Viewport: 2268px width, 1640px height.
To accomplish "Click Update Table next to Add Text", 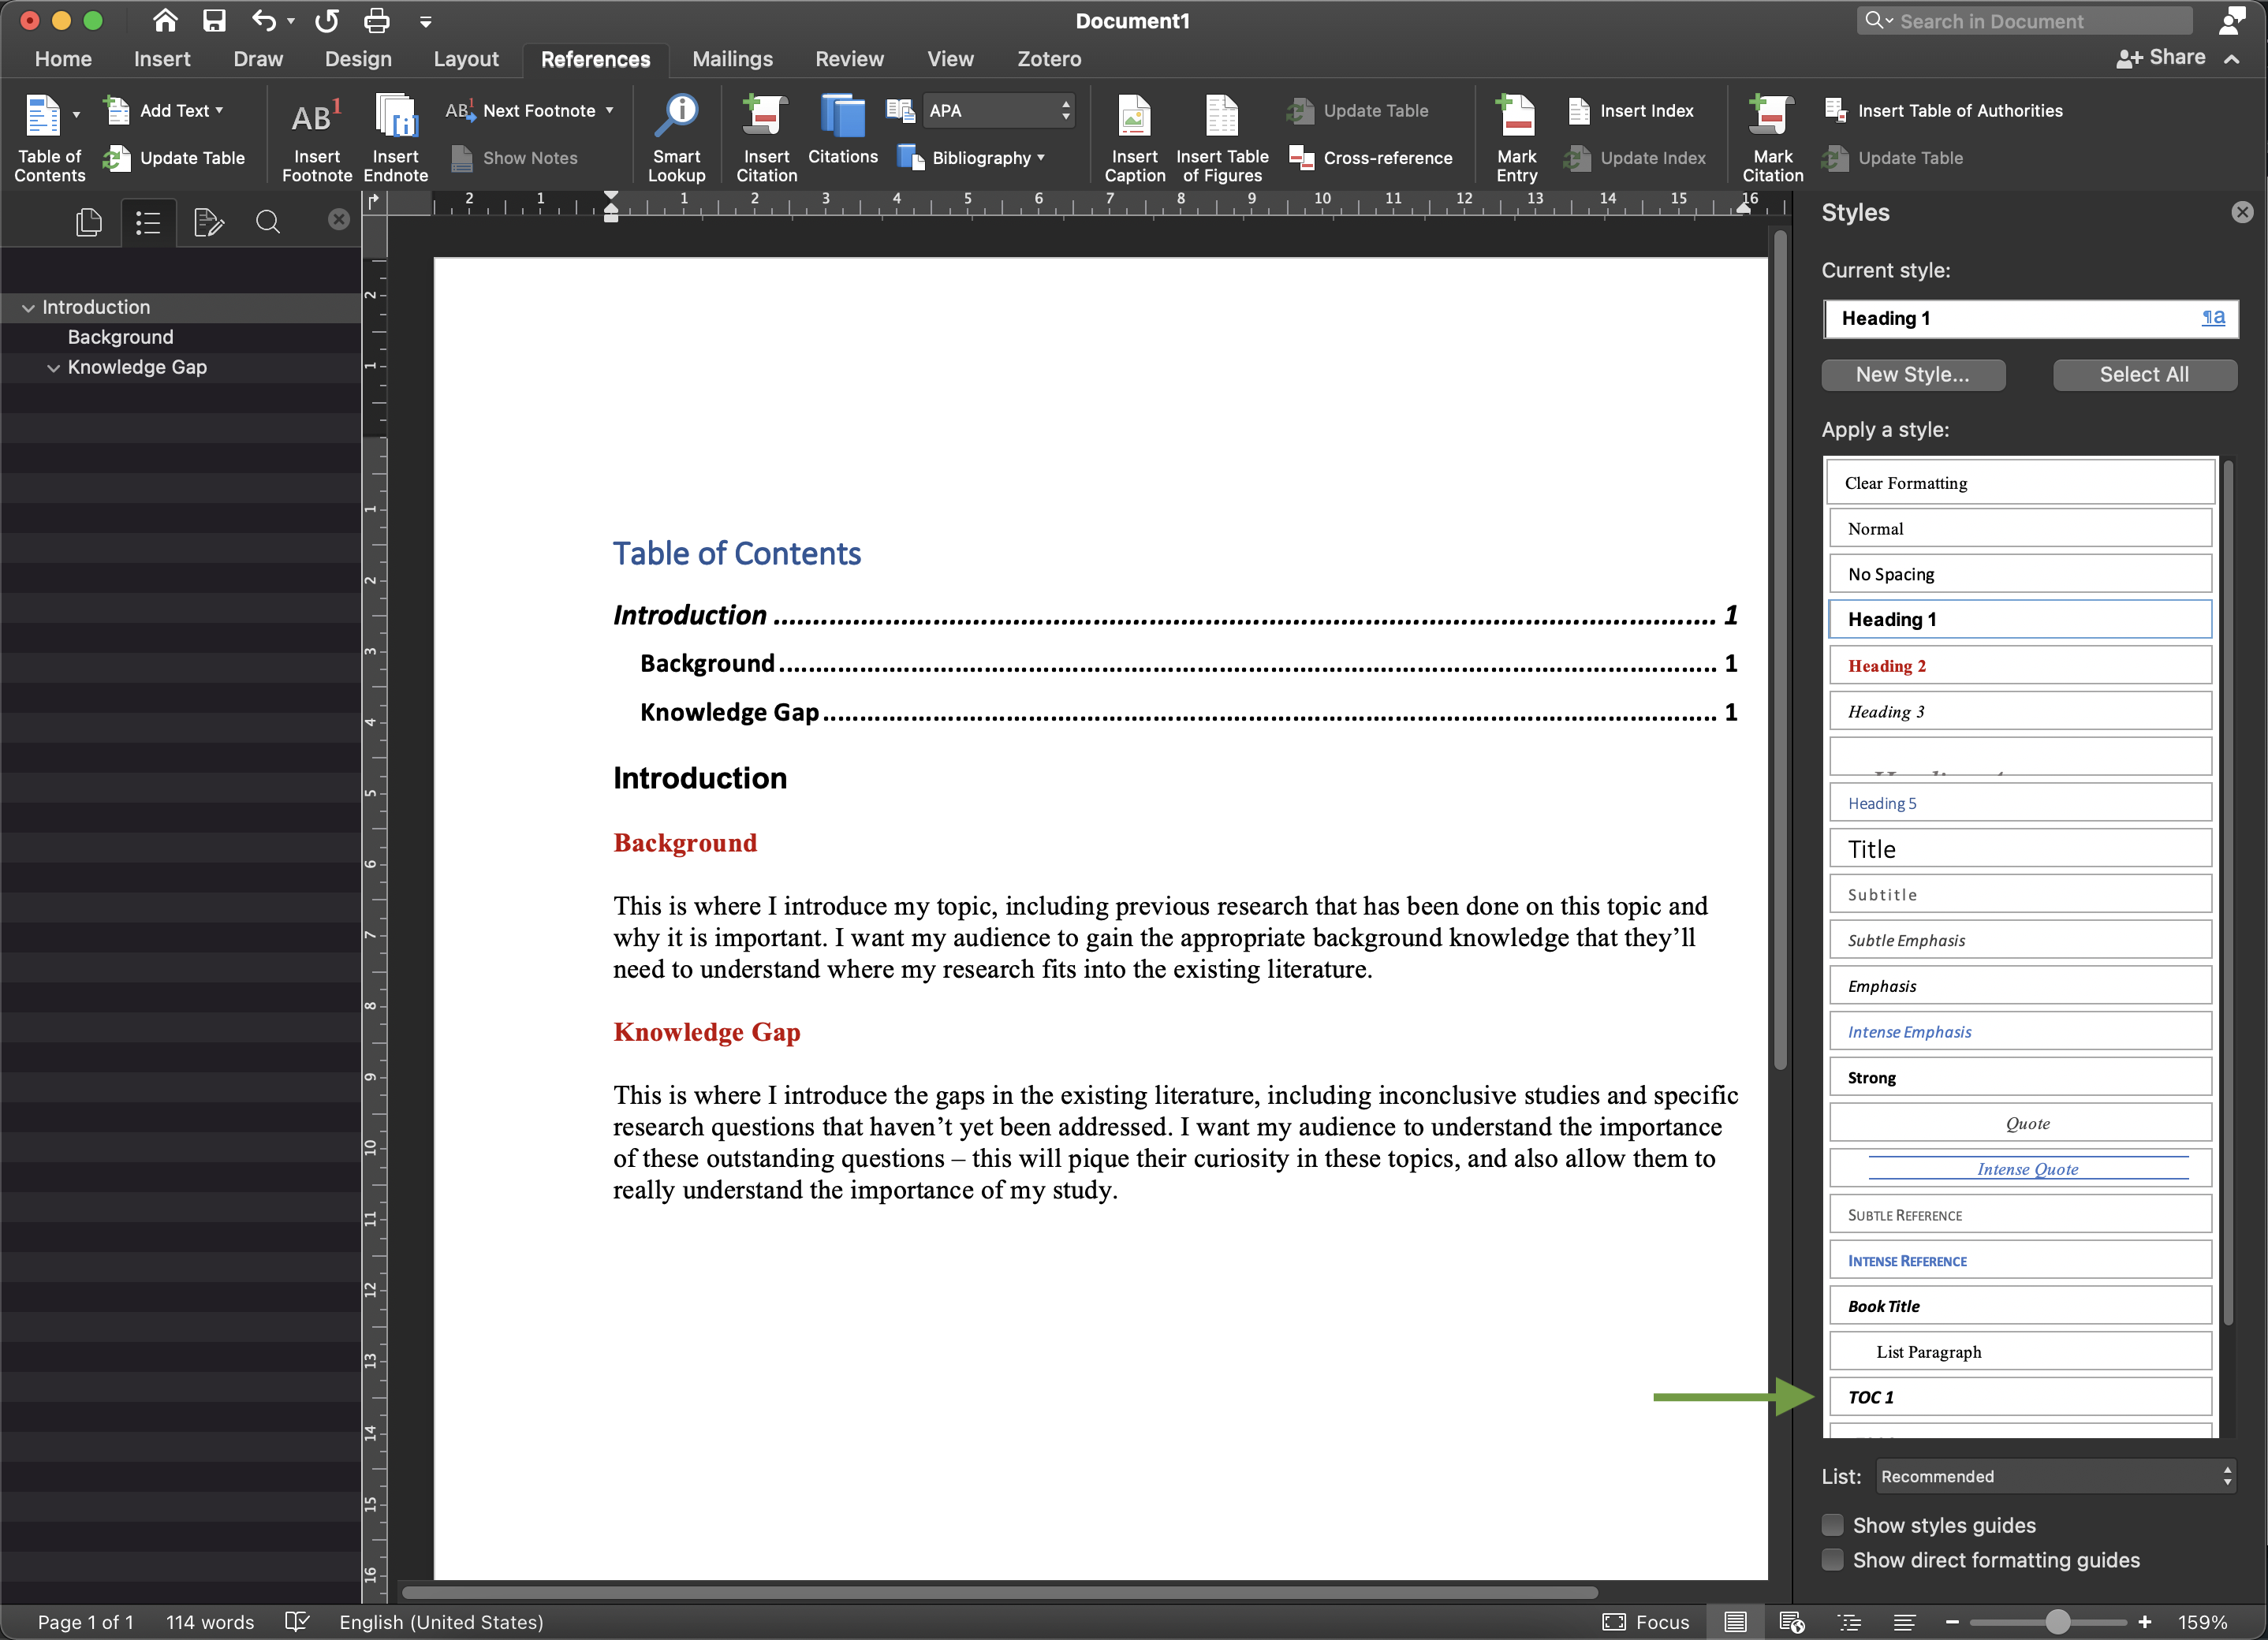I will click(174, 158).
